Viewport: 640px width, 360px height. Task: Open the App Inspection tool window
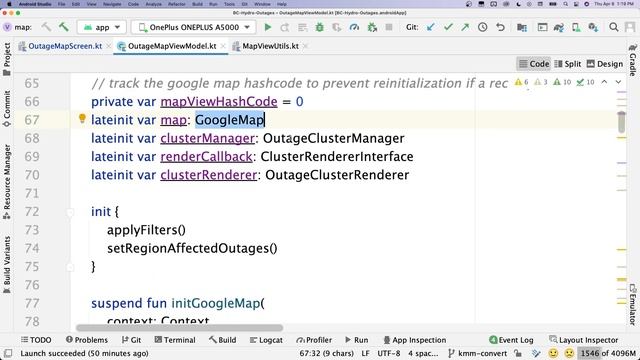point(414,340)
